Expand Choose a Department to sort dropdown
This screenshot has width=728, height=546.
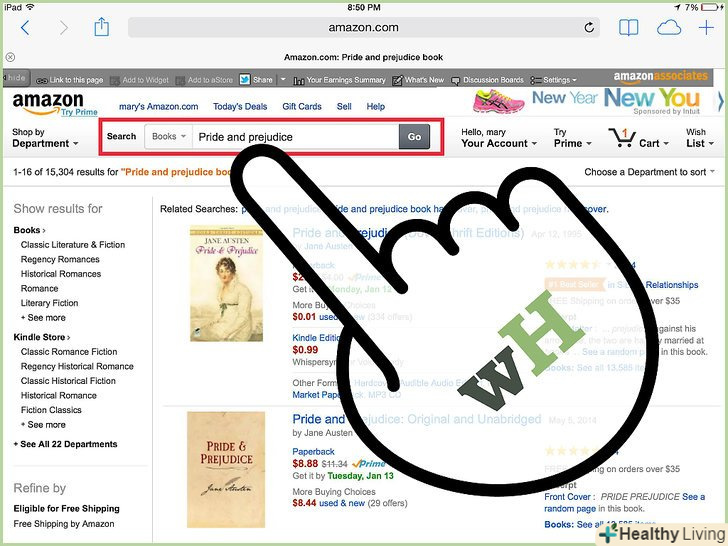pos(649,172)
